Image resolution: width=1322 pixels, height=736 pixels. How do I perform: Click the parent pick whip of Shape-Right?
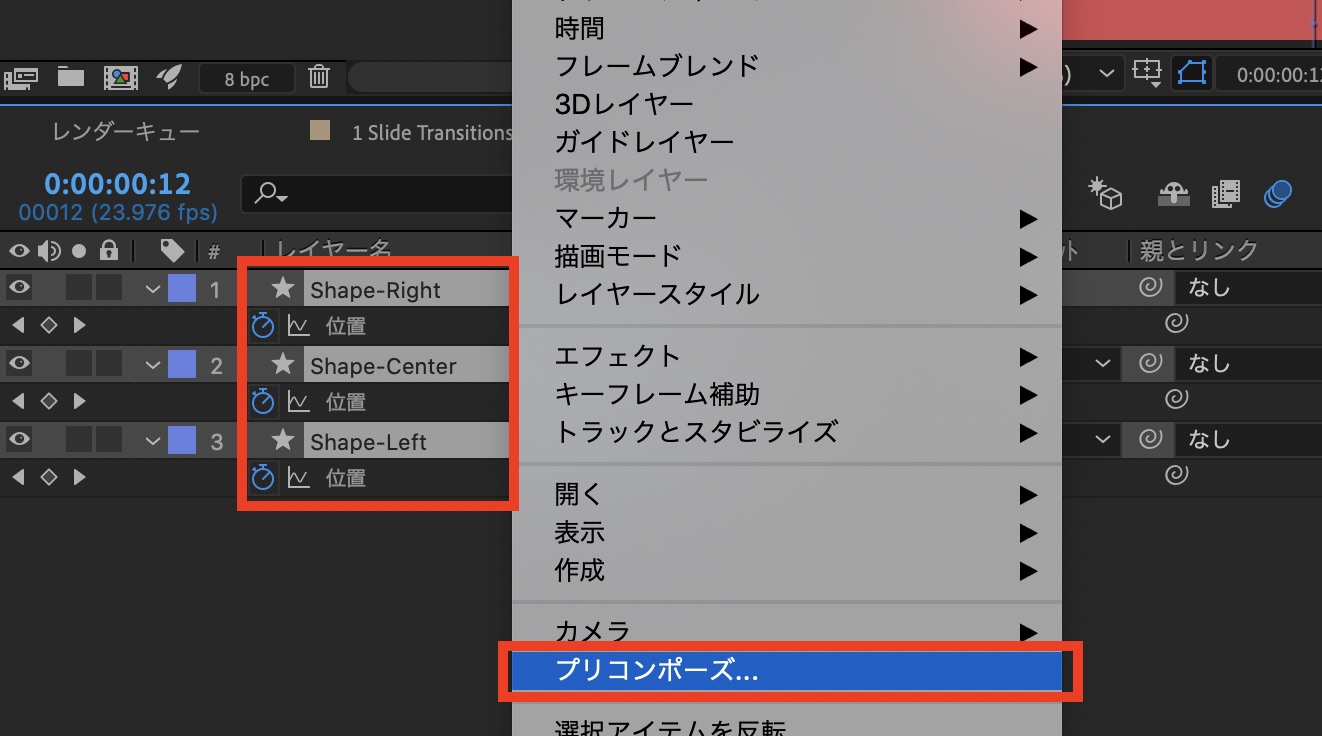pyautogui.click(x=1151, y=288)
